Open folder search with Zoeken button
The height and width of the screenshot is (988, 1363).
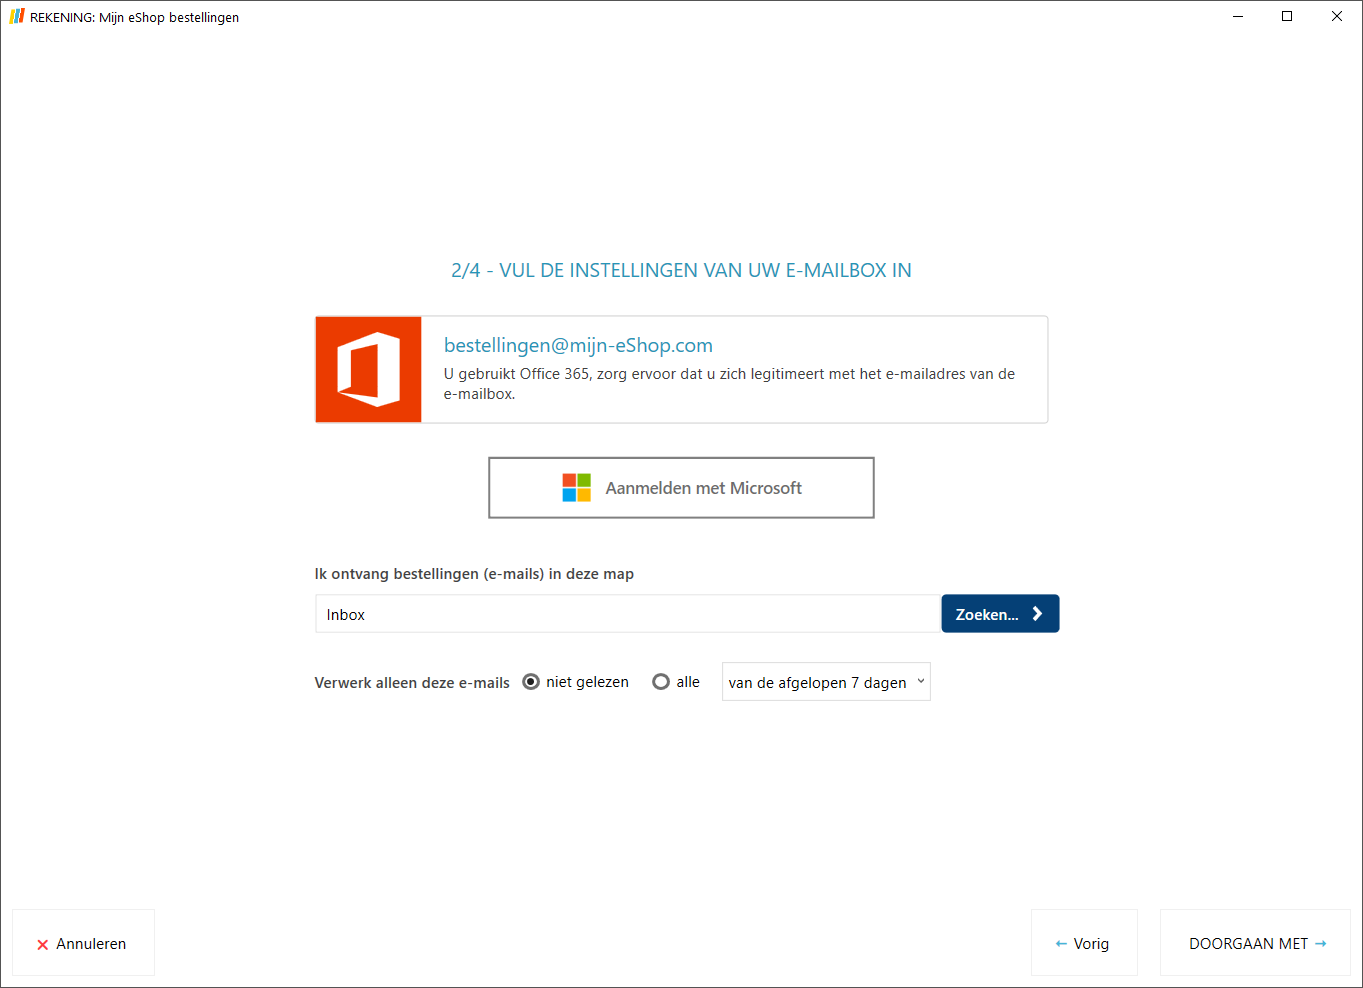tap(1000, 614)
